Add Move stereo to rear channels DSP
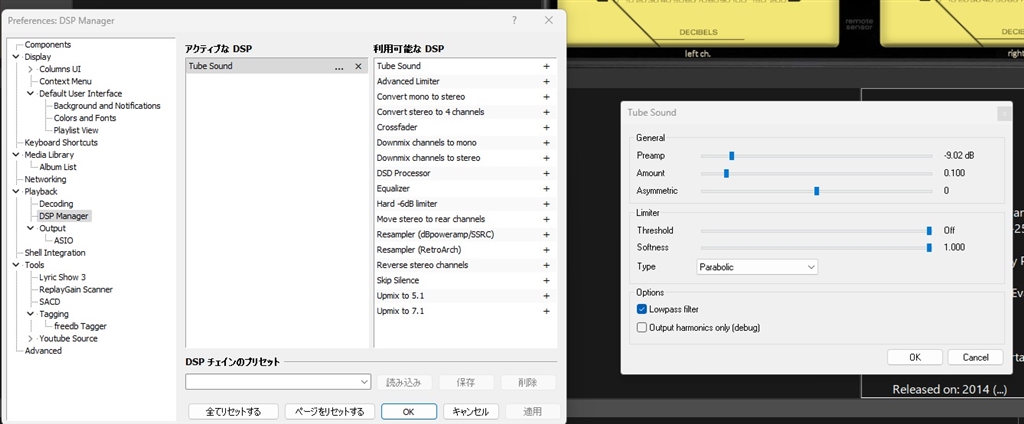Image resolution: width=1024 pixels, height=424 pixels. pyautogui.click(x=546, y=220)
